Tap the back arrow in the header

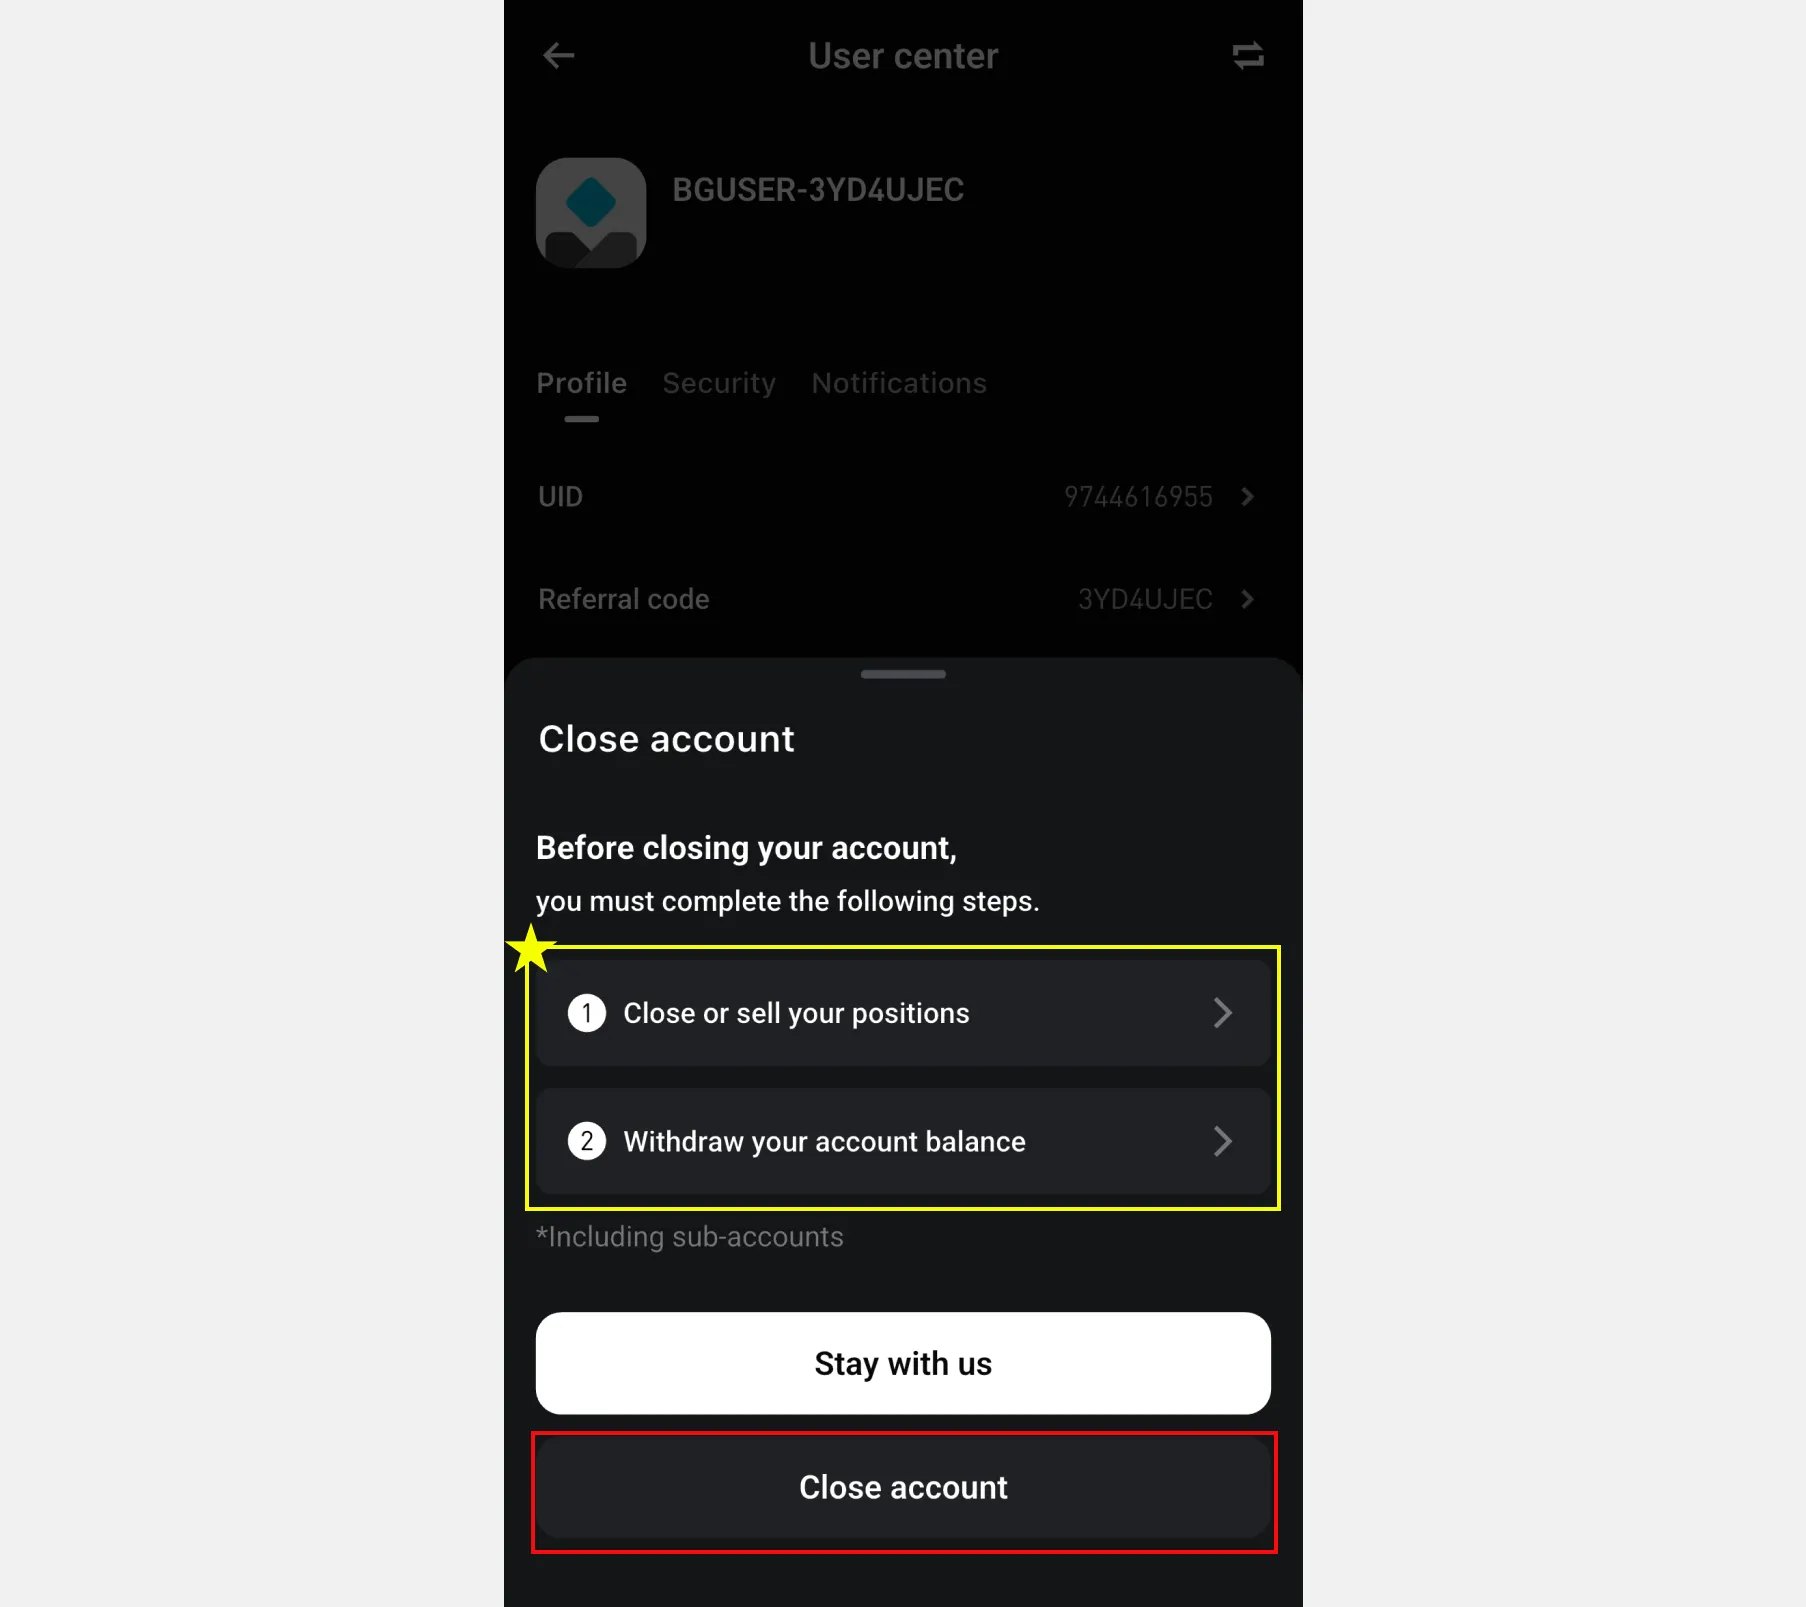click(558, 56)
